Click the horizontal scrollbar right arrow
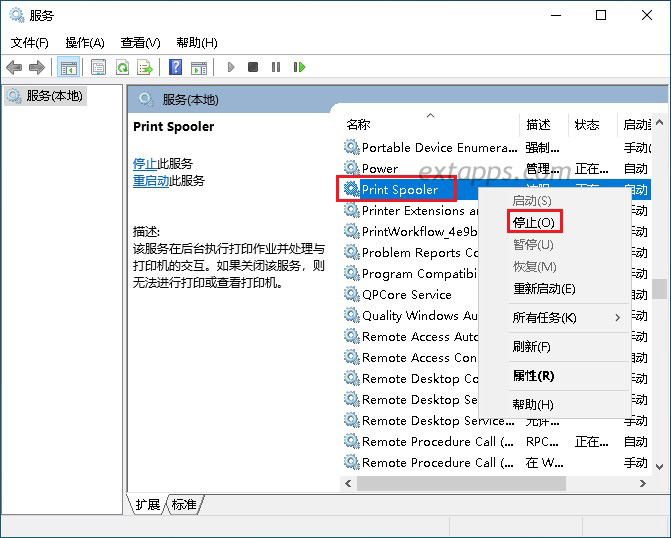This screenshot has width=671, height=538. pyautogui.click(x=642, y=484)
